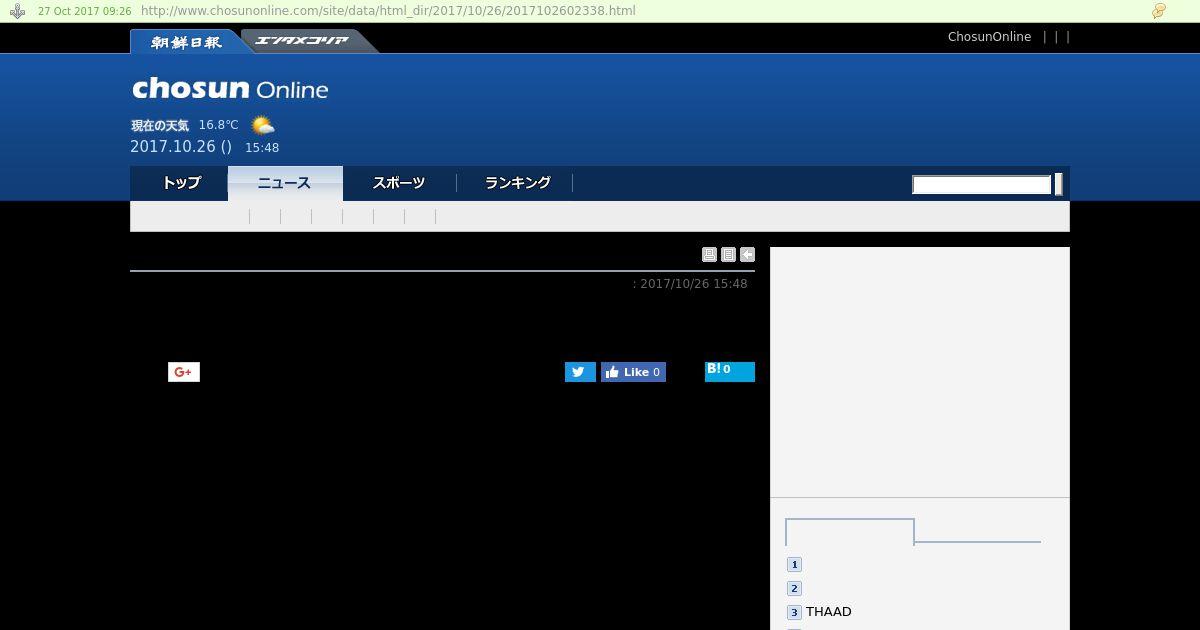Share article on Google Plus
Screen dimensions: 1200x630
pos(184,372)
